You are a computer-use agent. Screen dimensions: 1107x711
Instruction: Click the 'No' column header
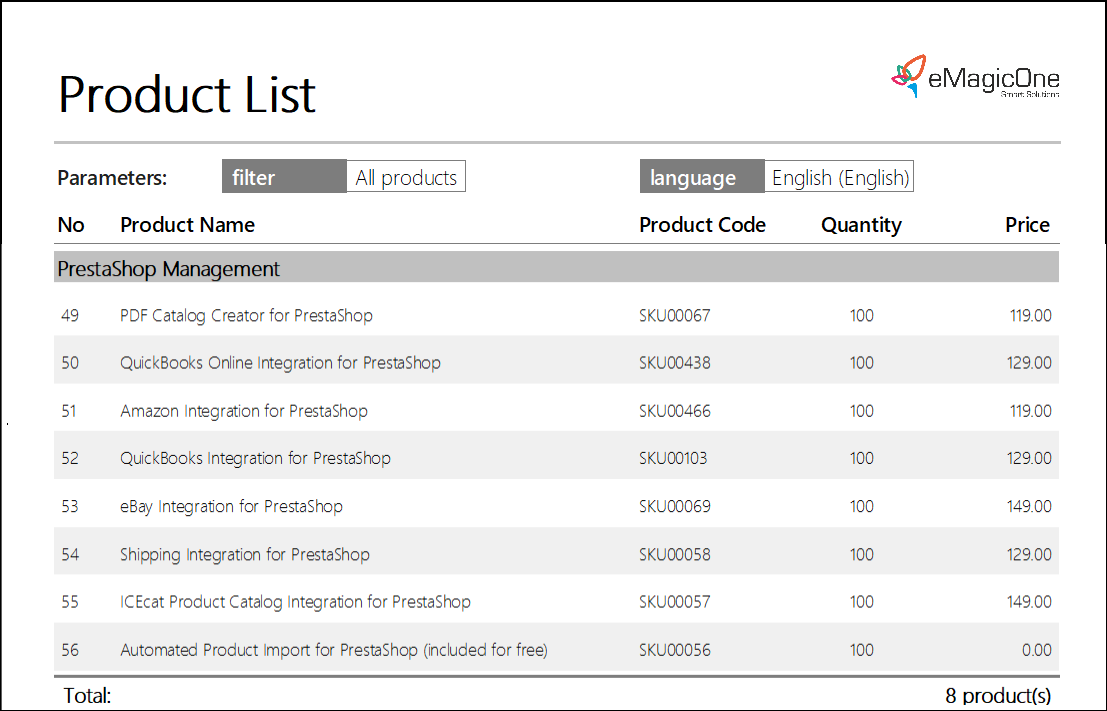[71, 225]
